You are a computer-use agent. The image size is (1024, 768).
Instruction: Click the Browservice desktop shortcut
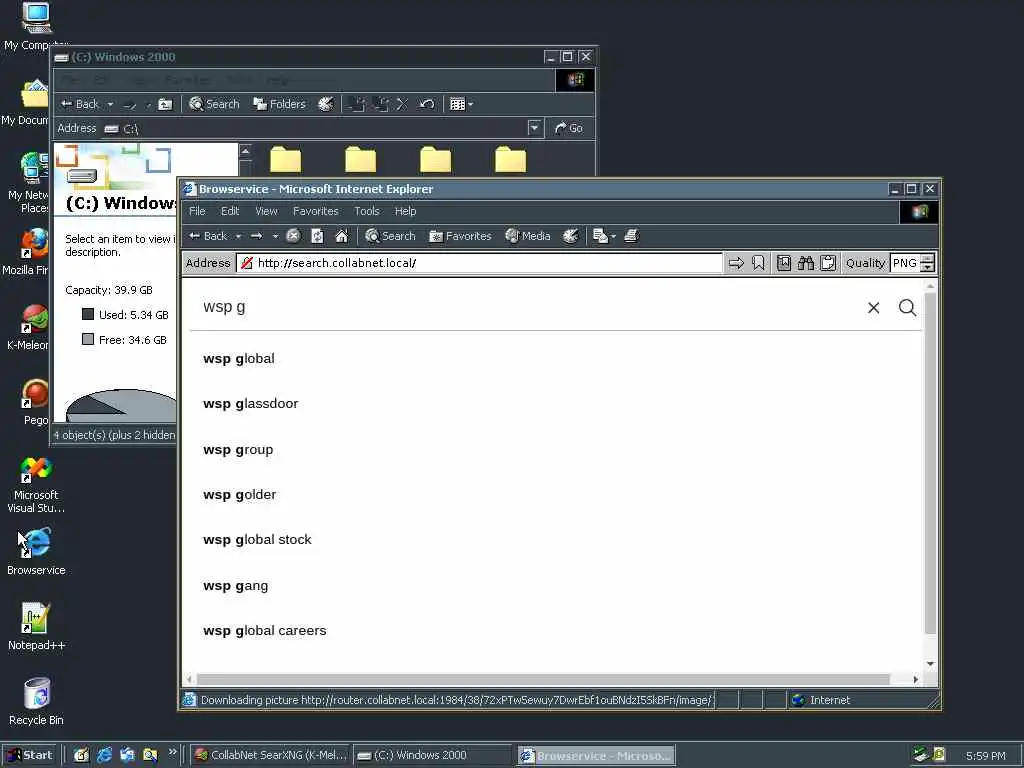click(36, 552)
